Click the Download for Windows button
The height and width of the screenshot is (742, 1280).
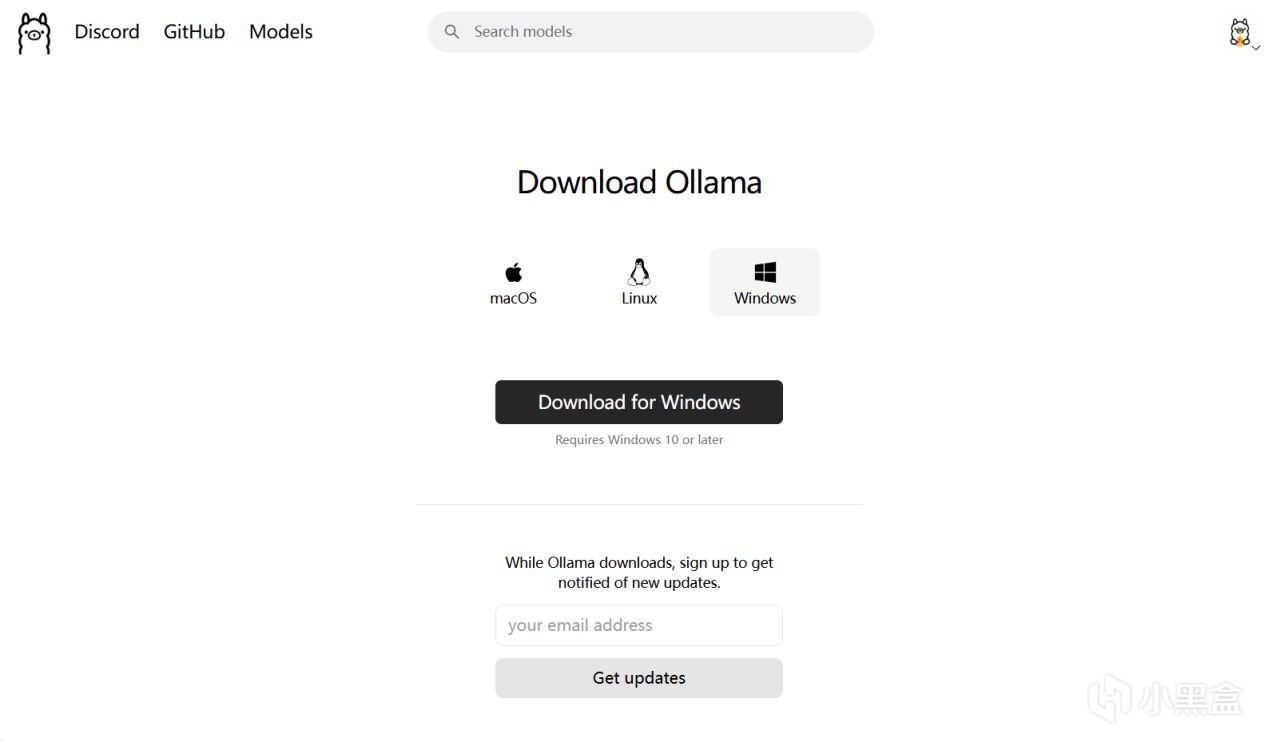pos(639,402)
